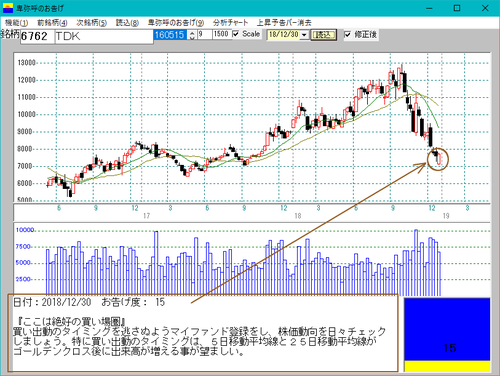Click the year label 17 on time axis
Image resolution: width=500 pixels, height=376 pixels.
pos(146,216)
